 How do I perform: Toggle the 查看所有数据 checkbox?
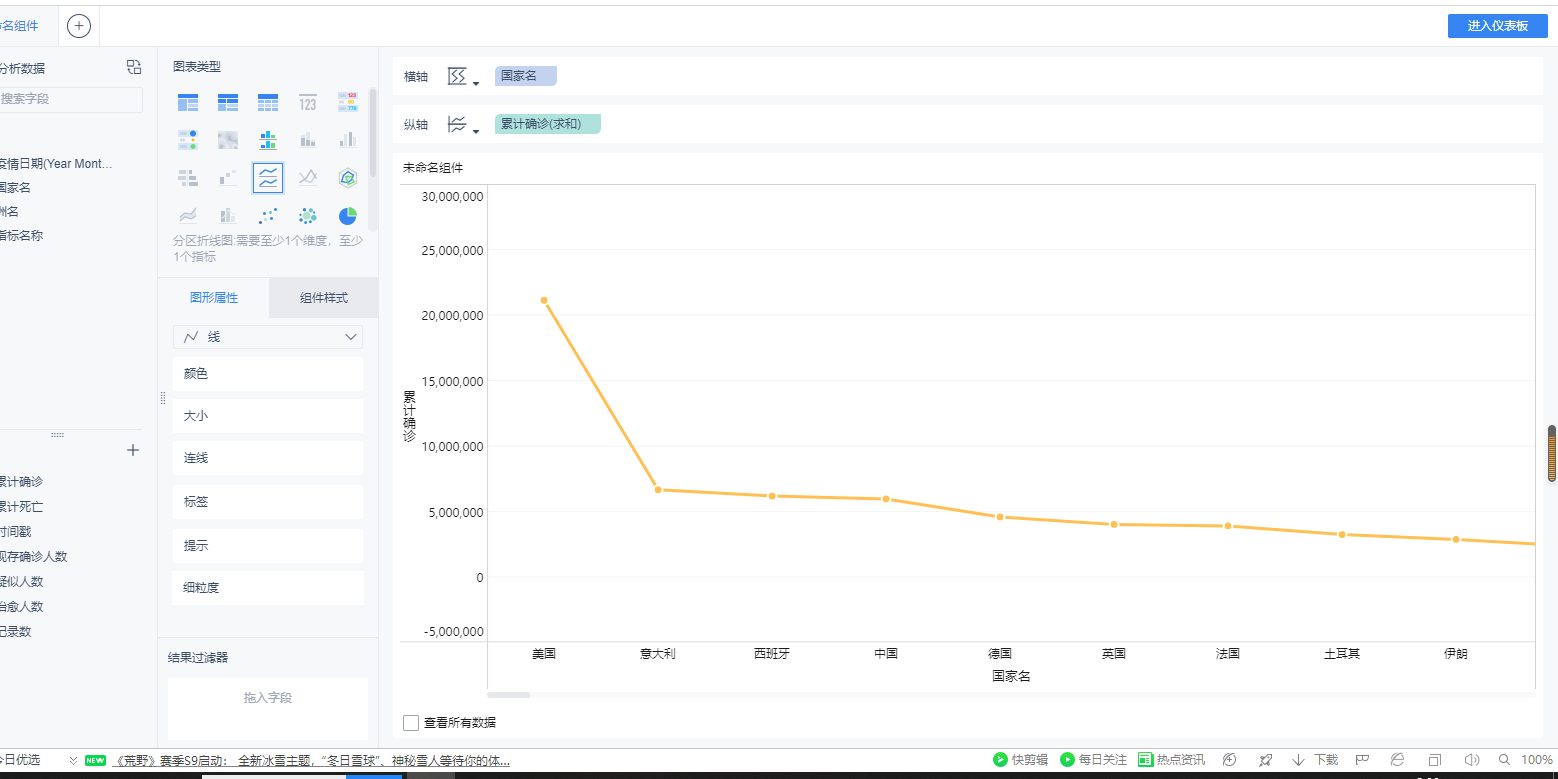(411, 723)
